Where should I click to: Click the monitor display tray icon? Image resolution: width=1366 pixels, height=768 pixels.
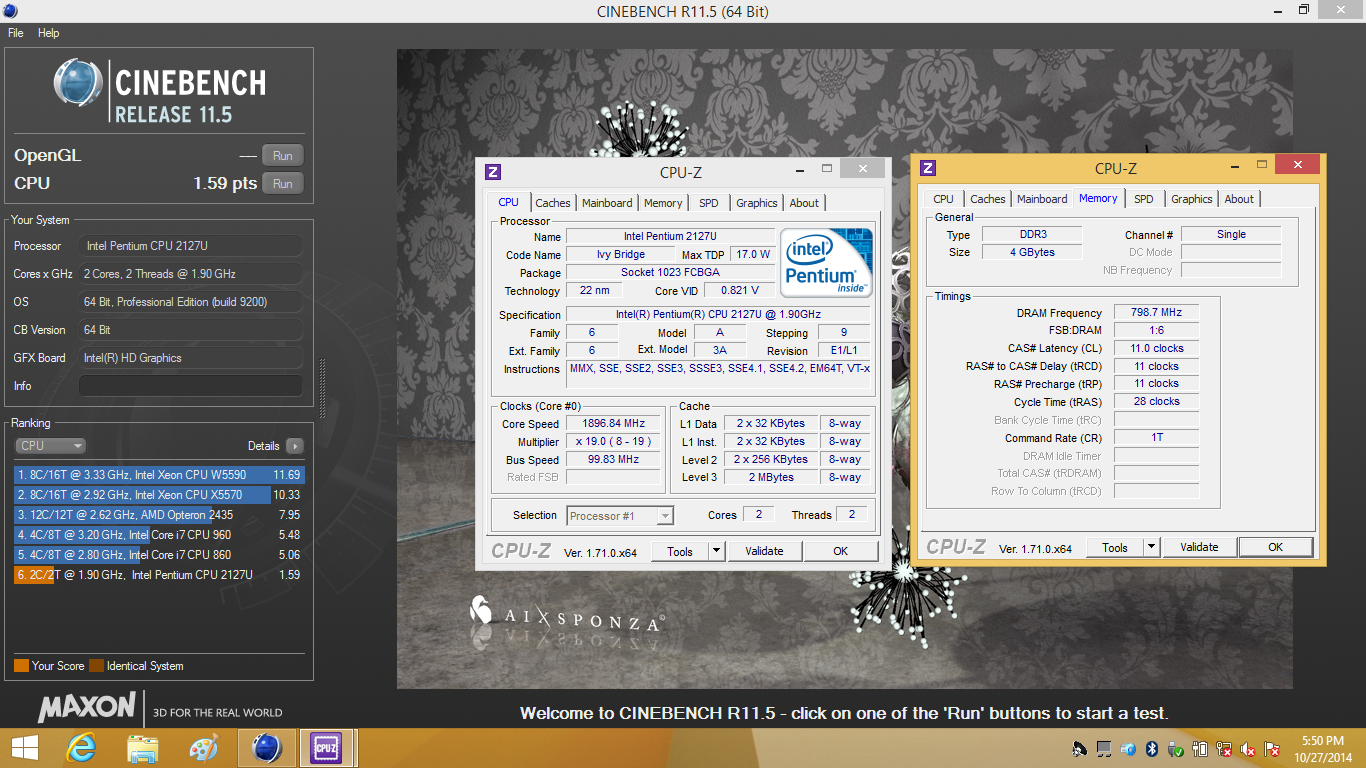[x=1104, y=749]
